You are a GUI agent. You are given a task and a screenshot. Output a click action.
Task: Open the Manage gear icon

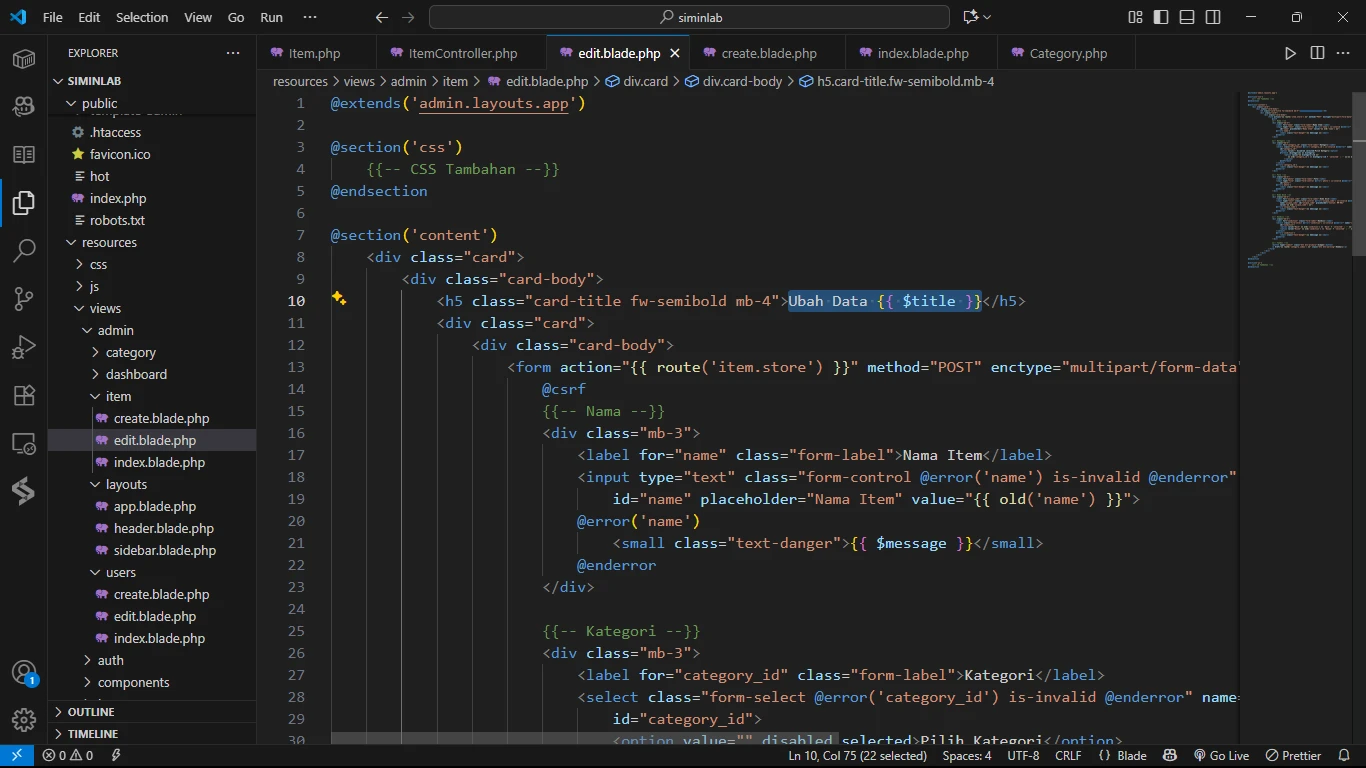(x=24, y=719)
